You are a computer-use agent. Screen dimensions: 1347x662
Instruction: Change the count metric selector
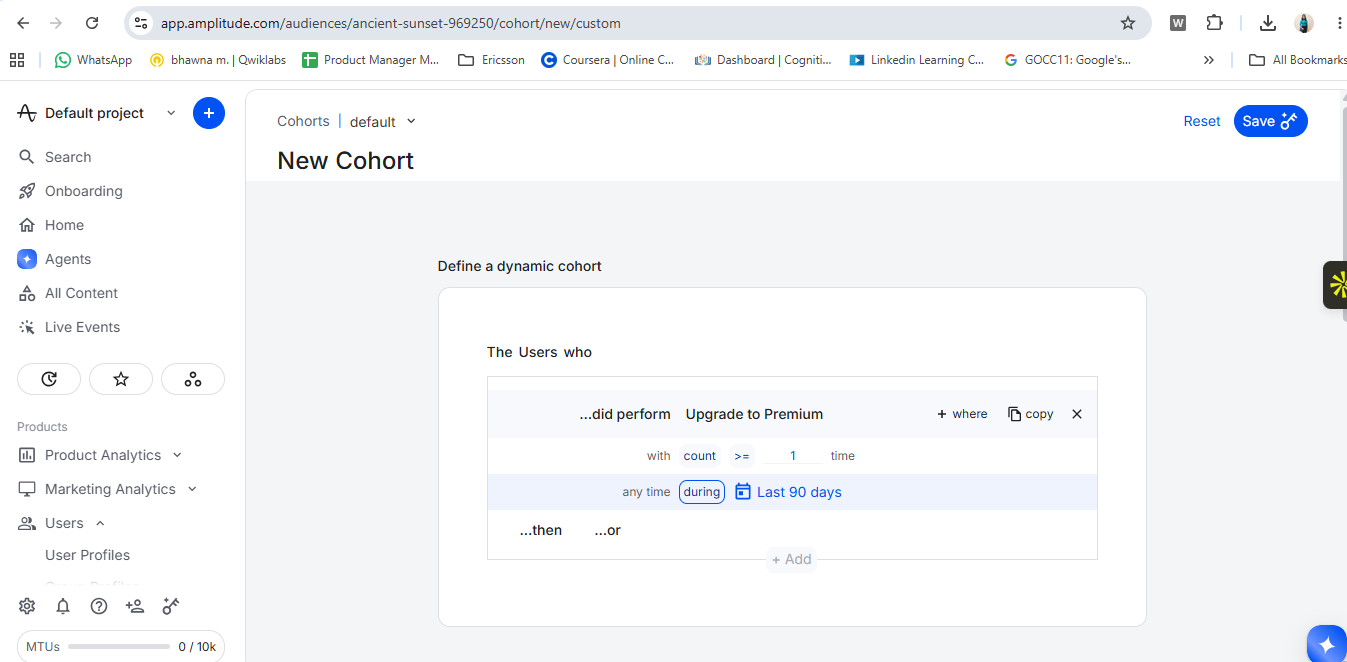[700, 456]
